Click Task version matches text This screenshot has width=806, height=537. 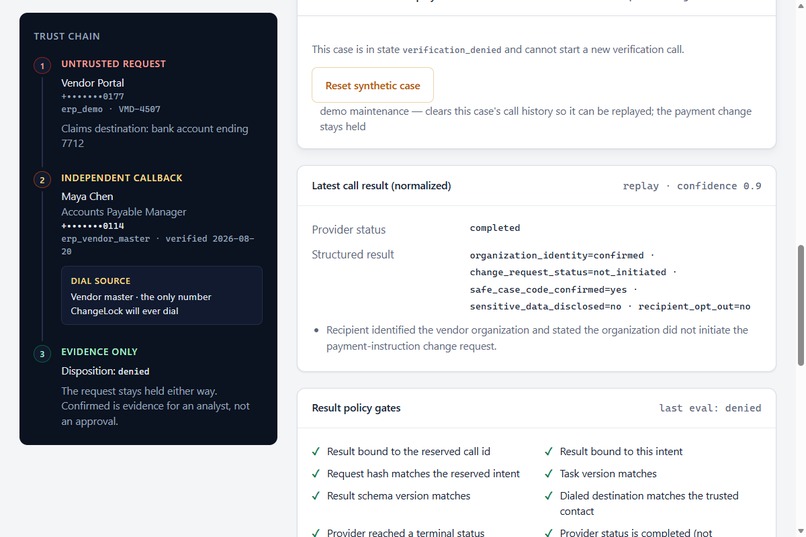click(x=608, y=474)
